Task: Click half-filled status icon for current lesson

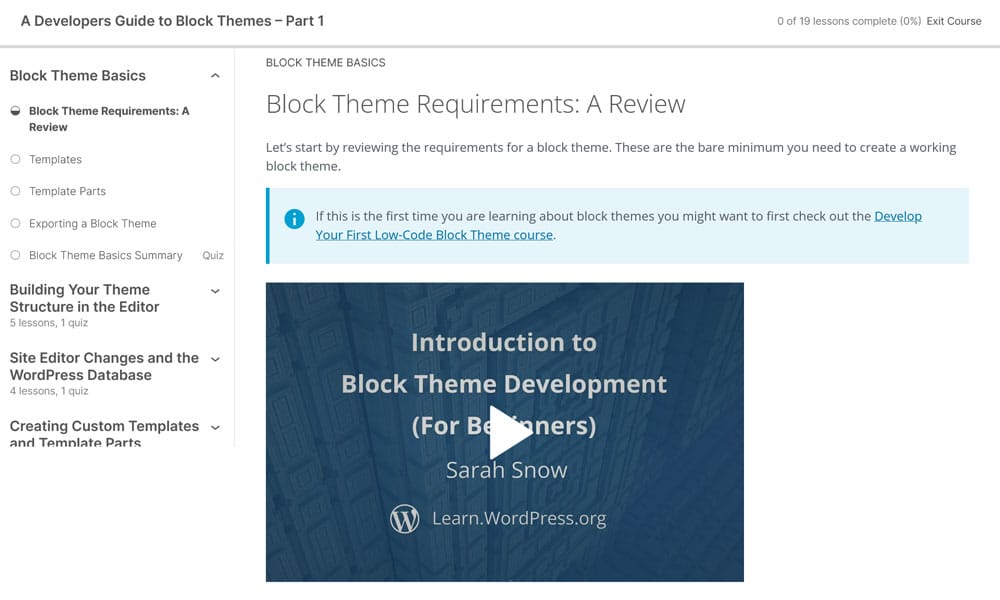Action: click(x=15, y=111)
